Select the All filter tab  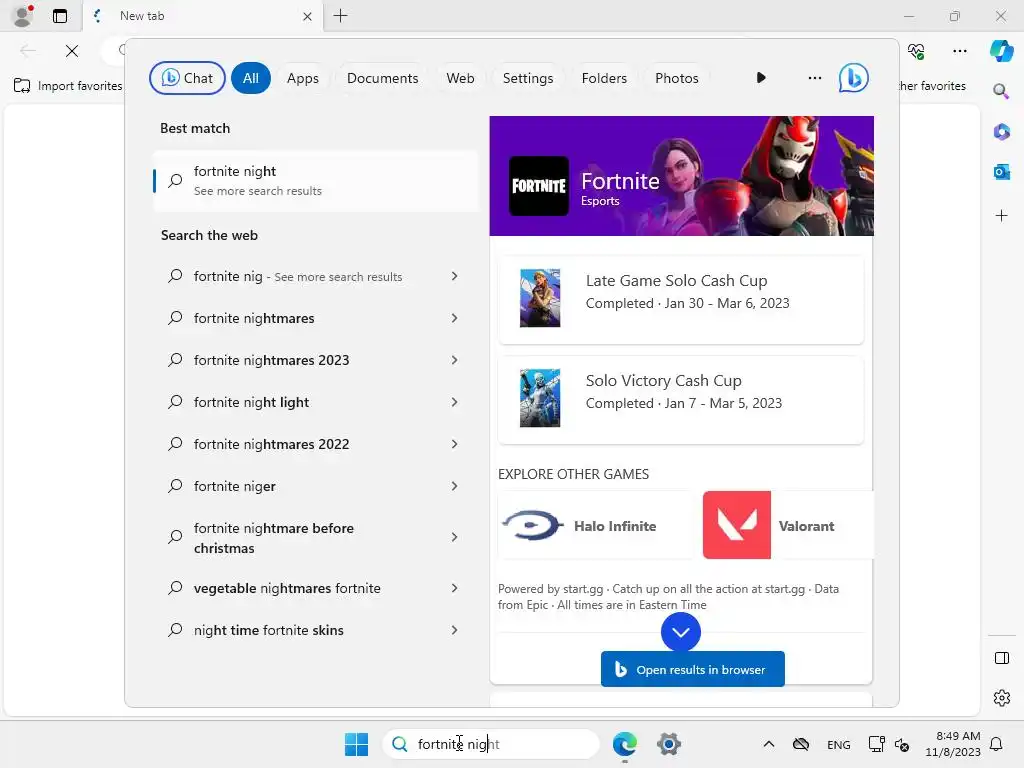251,78
